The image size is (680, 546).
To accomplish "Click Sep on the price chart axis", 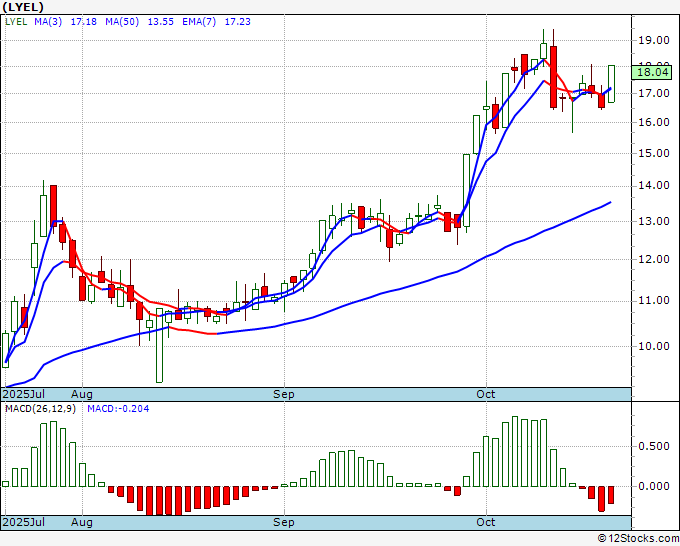I will click(284, 394).
